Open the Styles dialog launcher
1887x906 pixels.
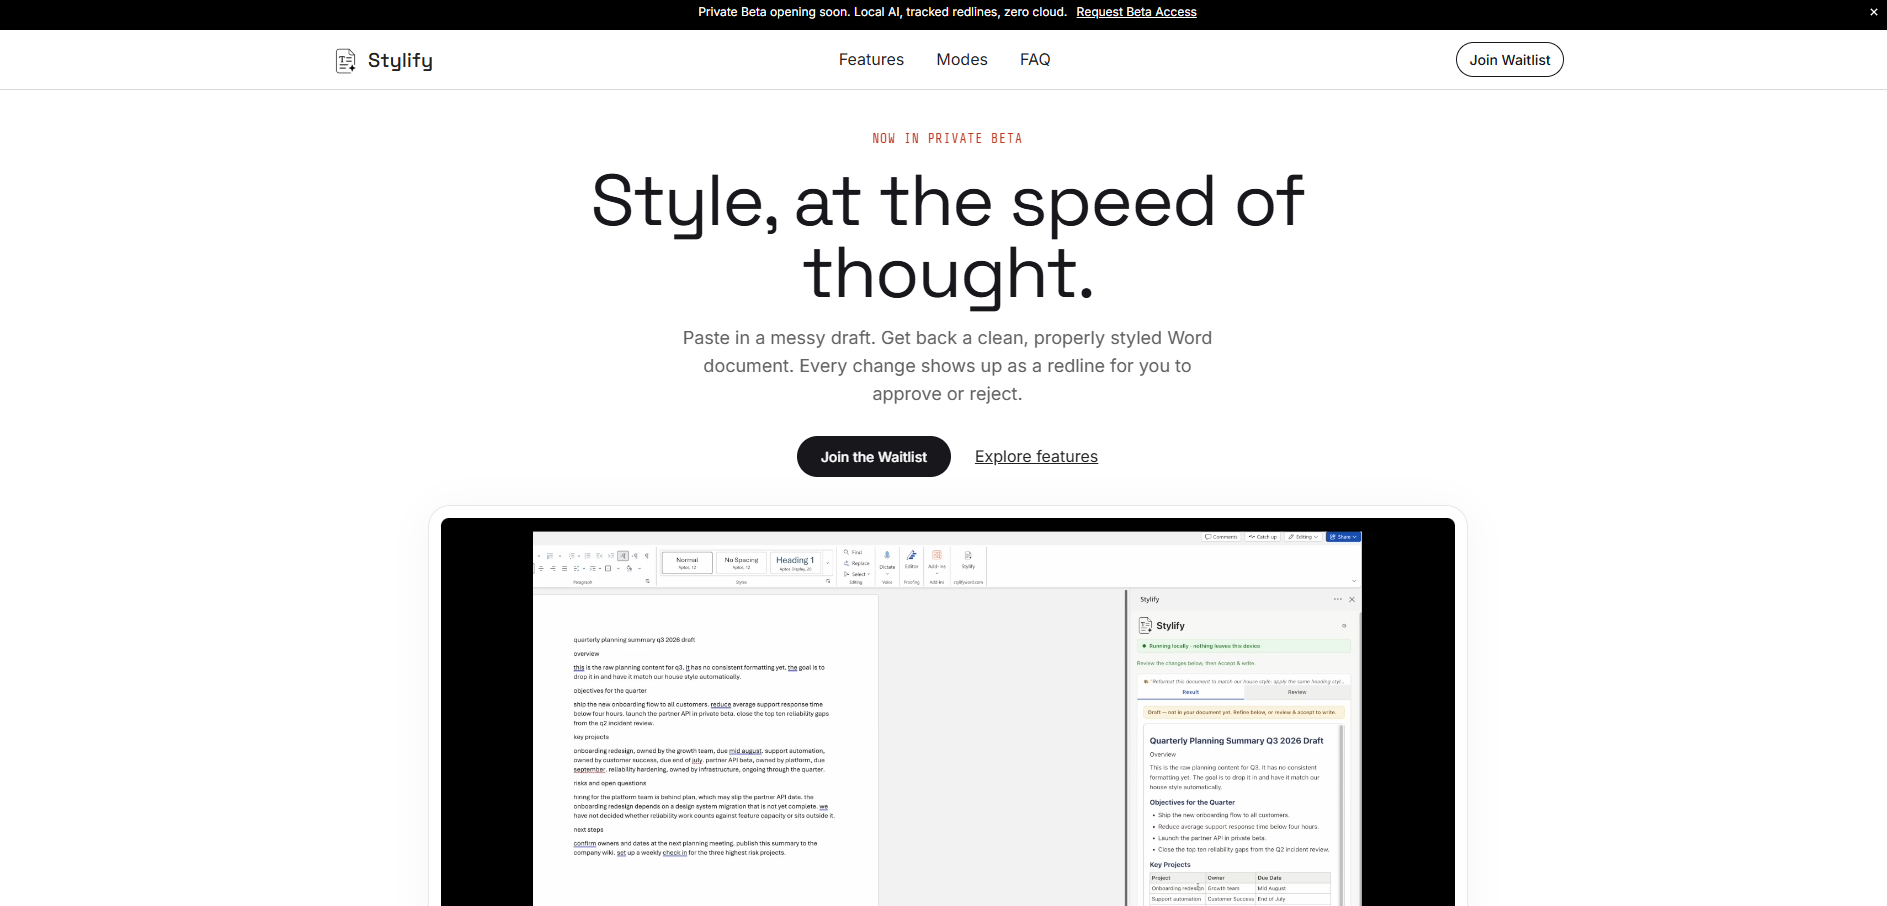click(828, 581)
